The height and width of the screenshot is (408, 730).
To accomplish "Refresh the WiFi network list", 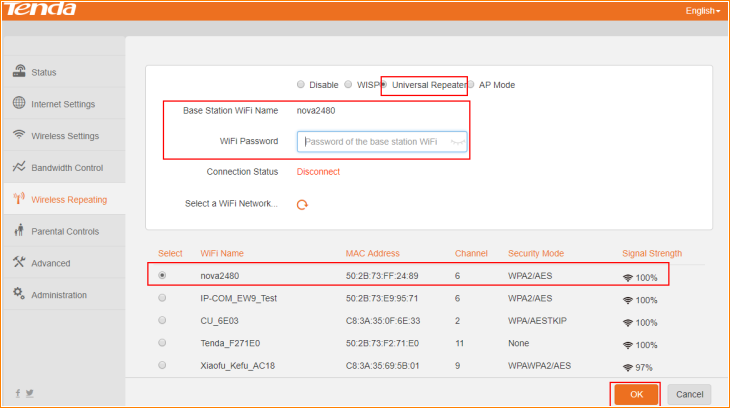I will [x=302, y=205].
